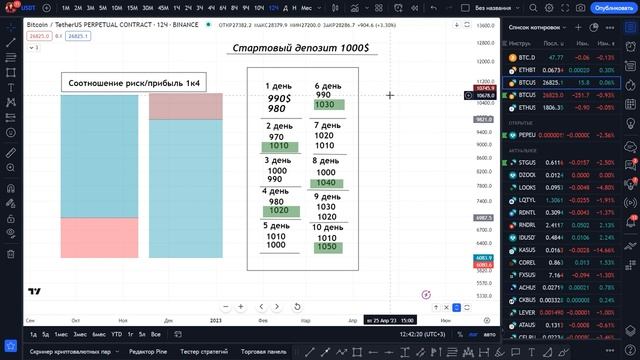Toggle percent scale '%' at bottom right
Viewport: 640px width, 360px height.
[x=460, y=334]
